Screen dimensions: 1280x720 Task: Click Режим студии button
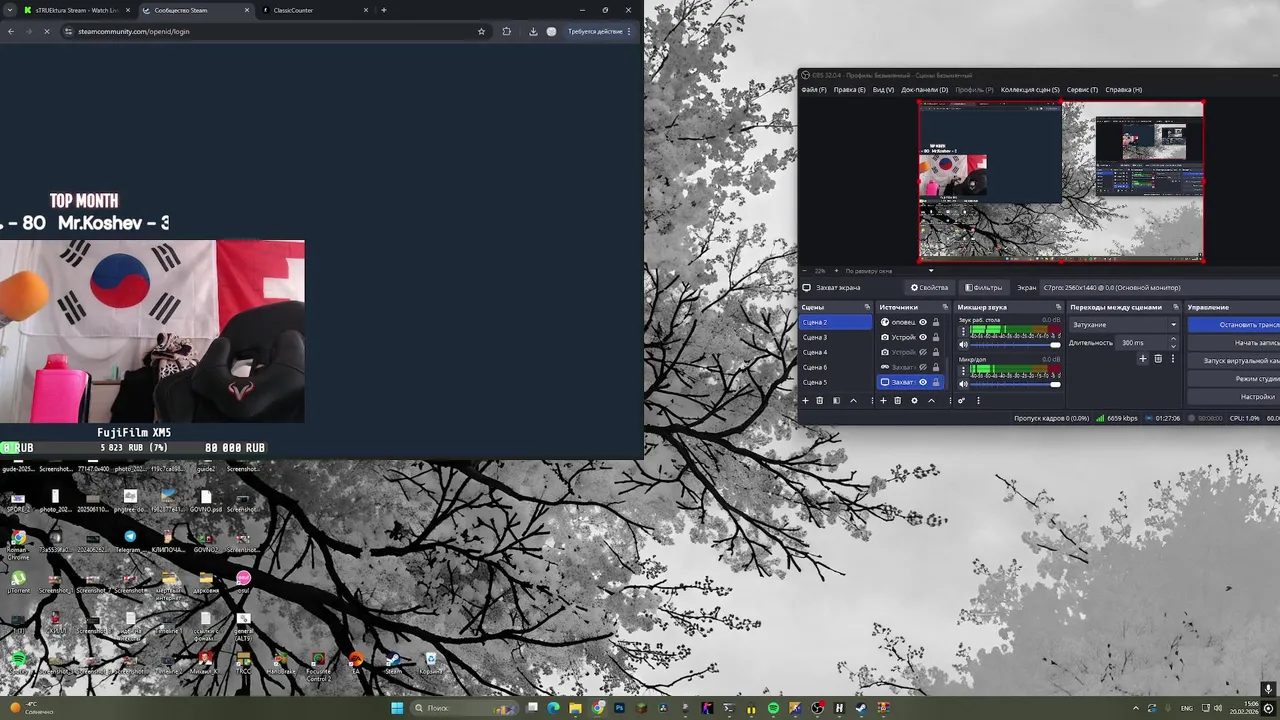pyautogui.click(x=1234, y=379)
